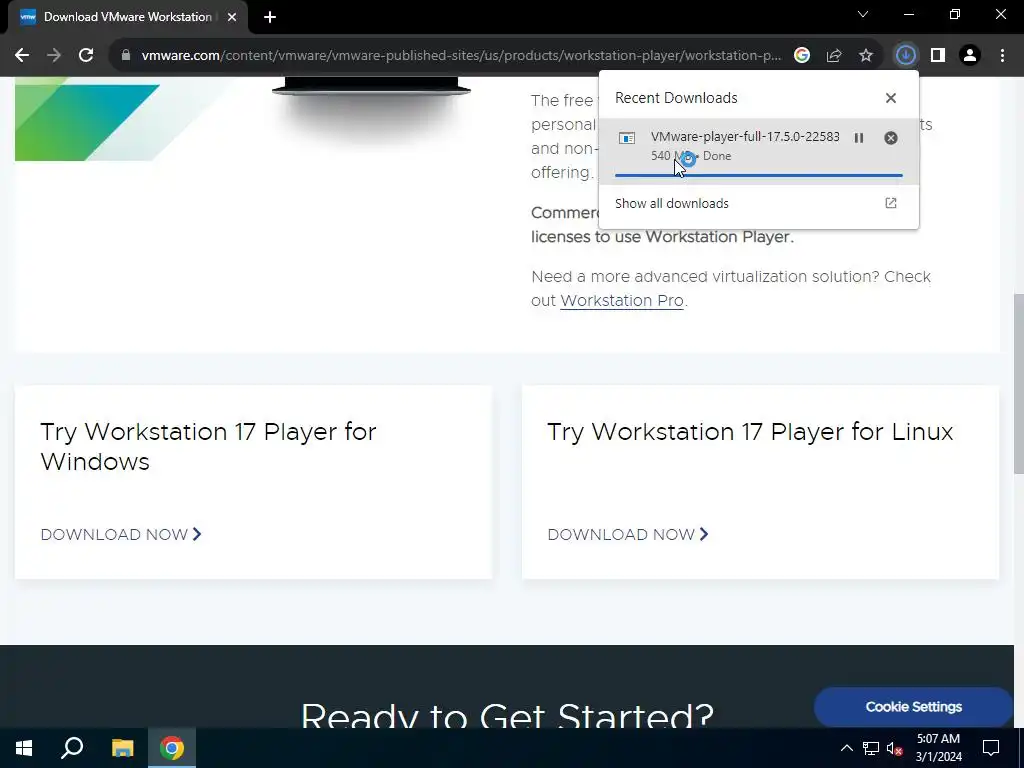Select the Download VMware Workstation tab
Viewport: 1024px width, 768px height.
tap(127, 17)
